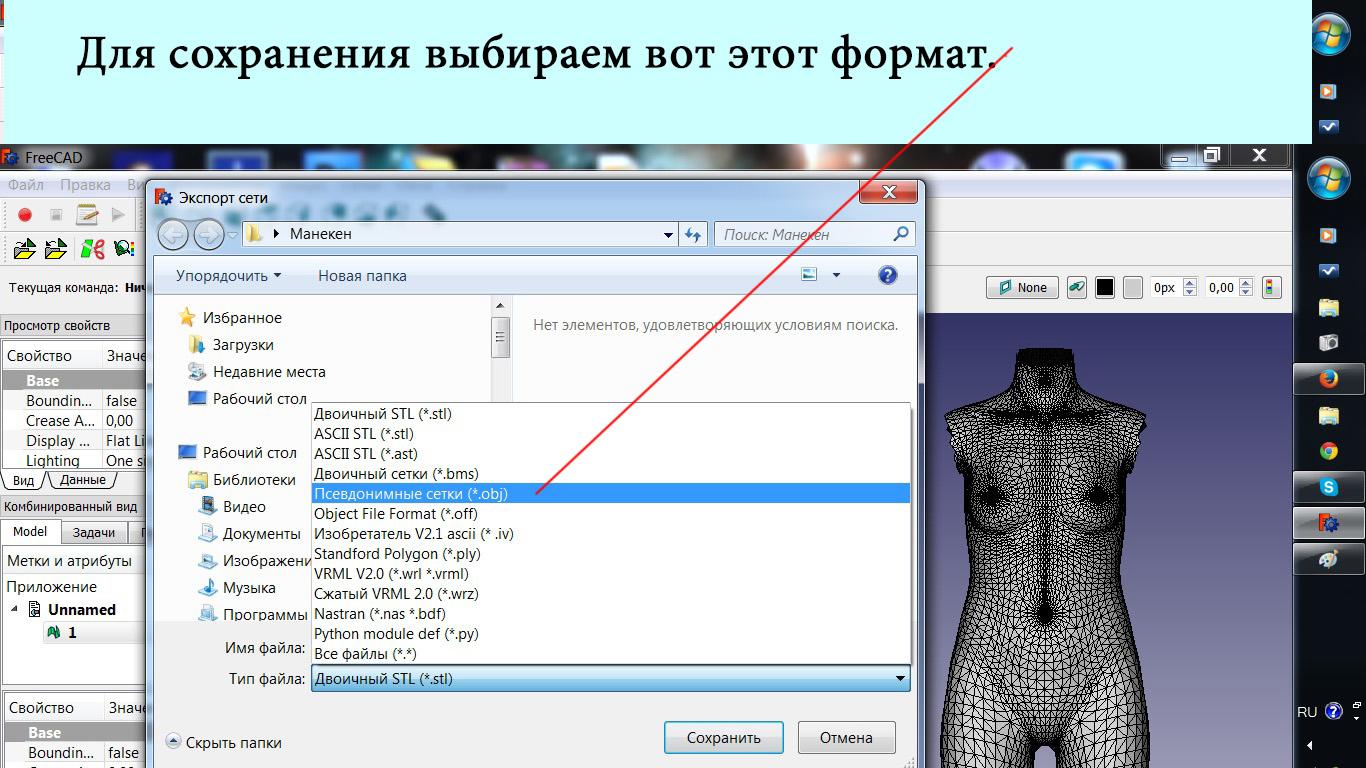The width and height of the screenshot is (1366, 768).
Task: Switch to Firefox on the taskbar
Action: 1328,380
